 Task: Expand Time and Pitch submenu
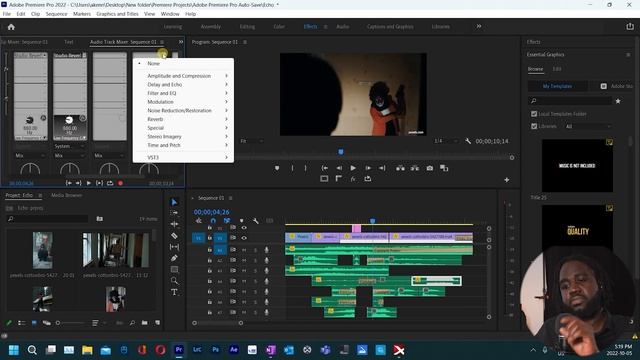coord(183,145)
